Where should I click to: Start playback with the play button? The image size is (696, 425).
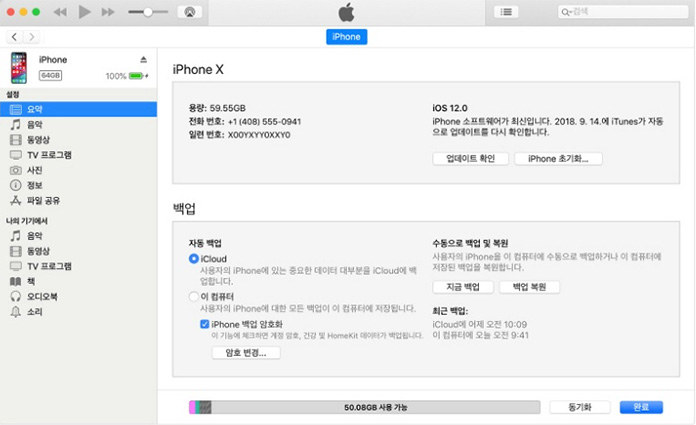(x=84, y=12)
